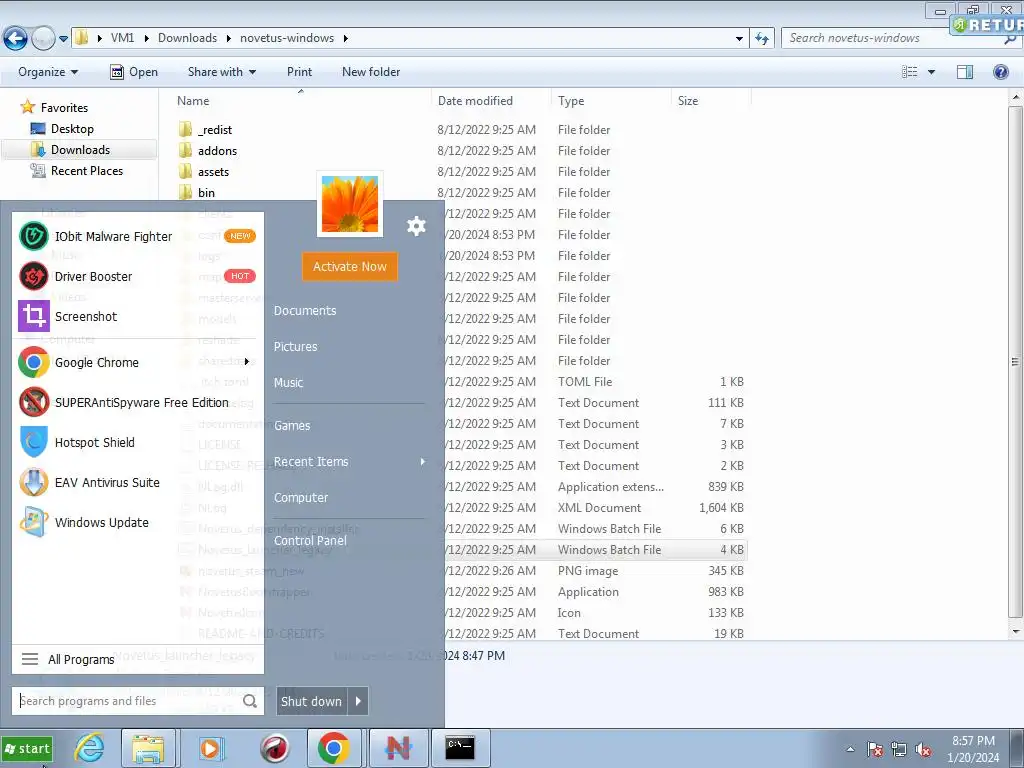Select Recent Places in Favorites

[86, 170]
